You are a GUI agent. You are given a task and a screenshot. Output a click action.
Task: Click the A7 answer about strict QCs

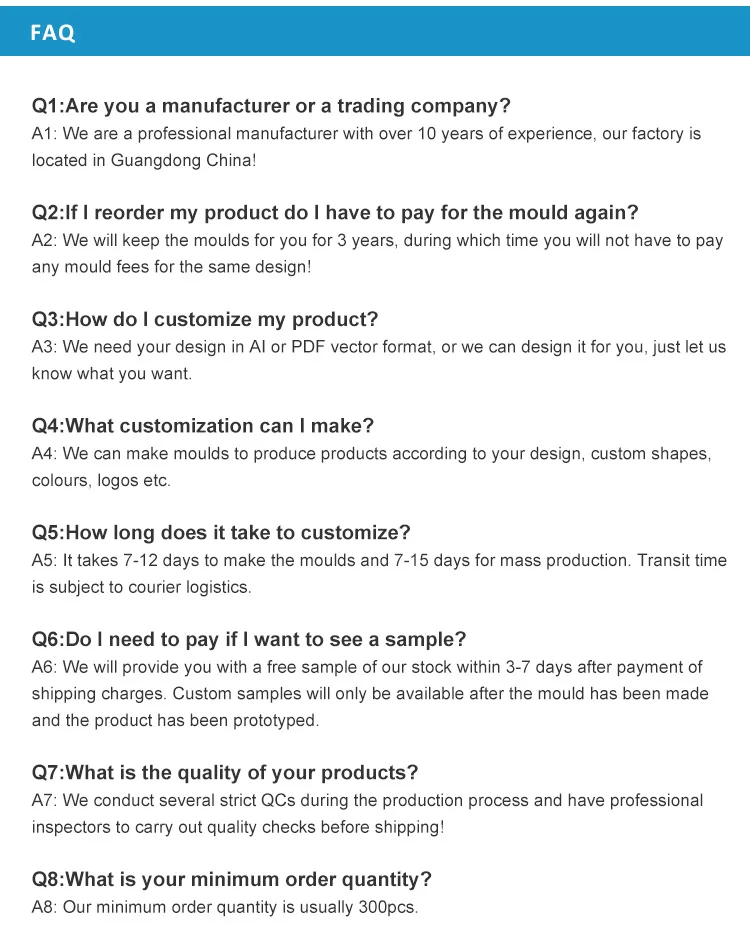pos(367,813)
